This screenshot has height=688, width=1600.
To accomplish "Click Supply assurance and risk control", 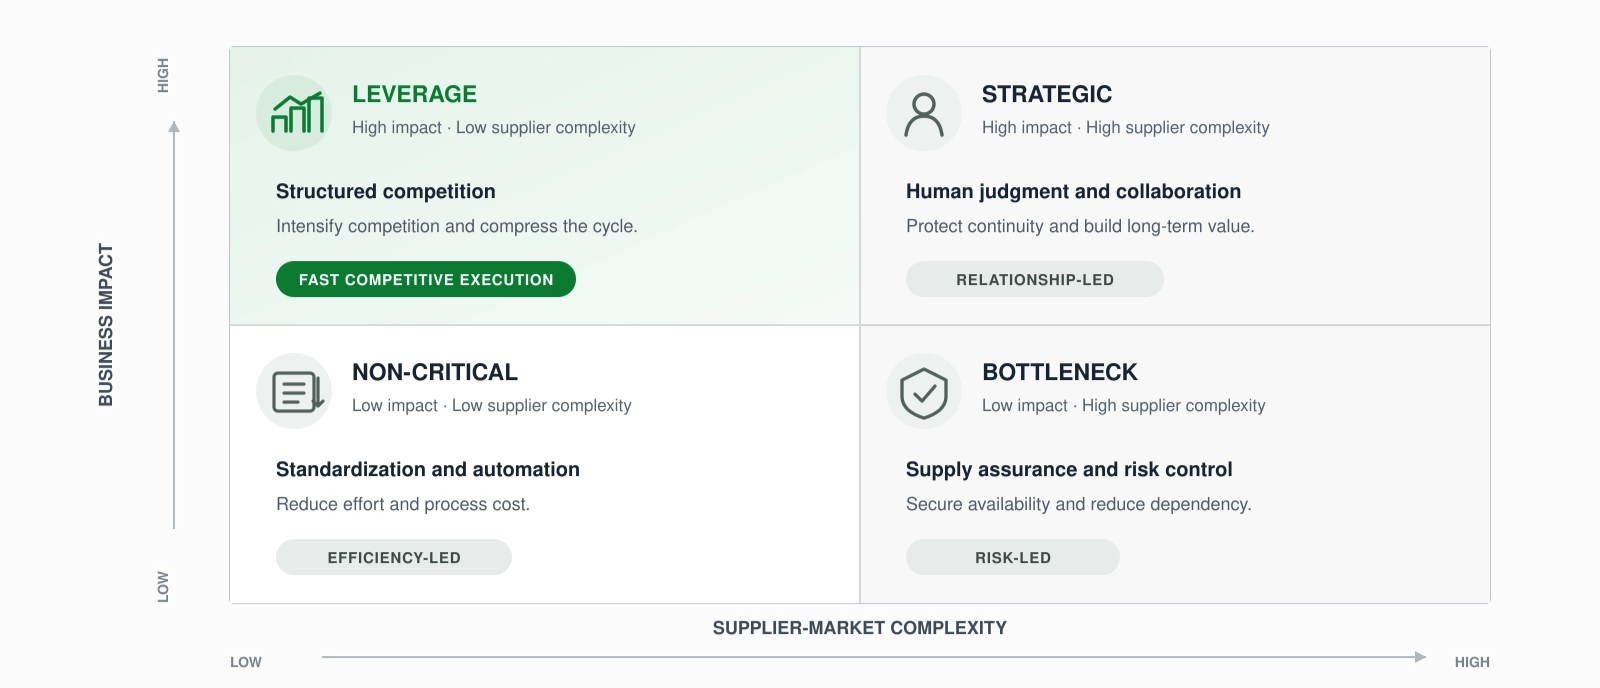I will coord(1069,469).
